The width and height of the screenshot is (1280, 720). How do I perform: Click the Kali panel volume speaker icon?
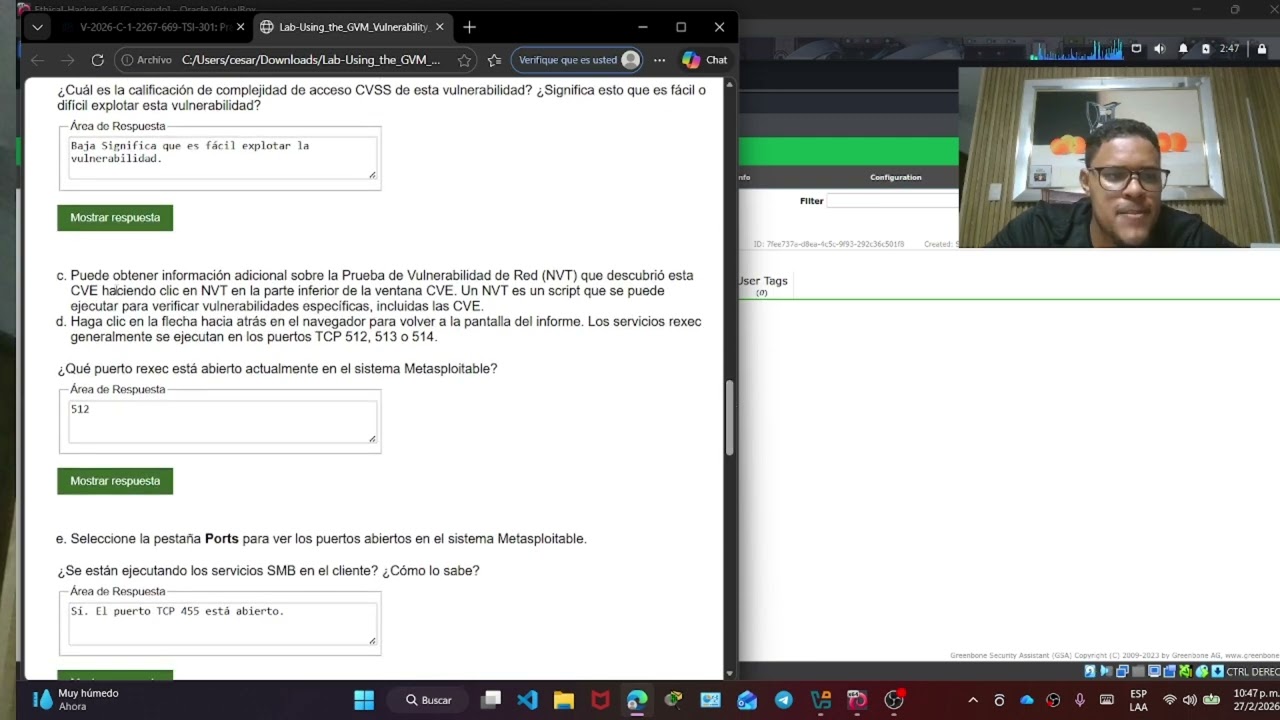[x=1159, y=48]
